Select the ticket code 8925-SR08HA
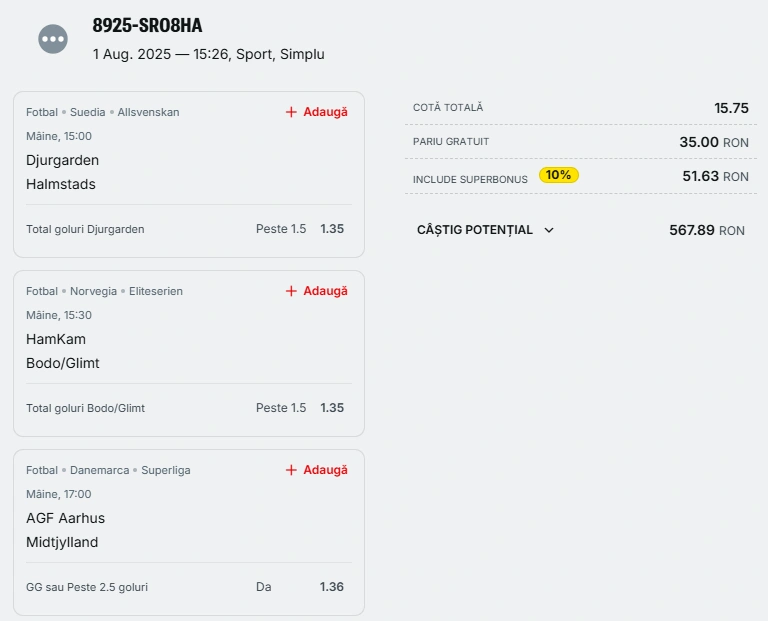 tap(147, 25)
